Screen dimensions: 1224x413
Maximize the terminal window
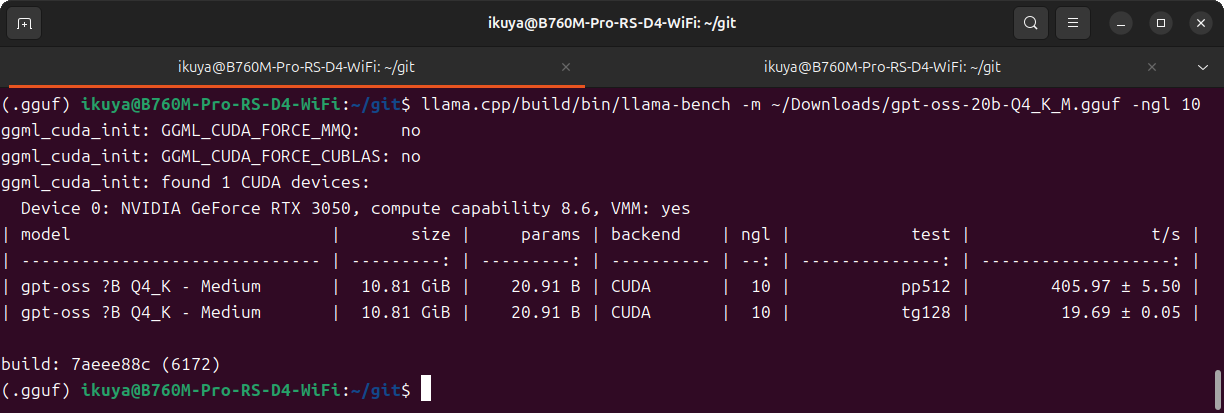1160,22
